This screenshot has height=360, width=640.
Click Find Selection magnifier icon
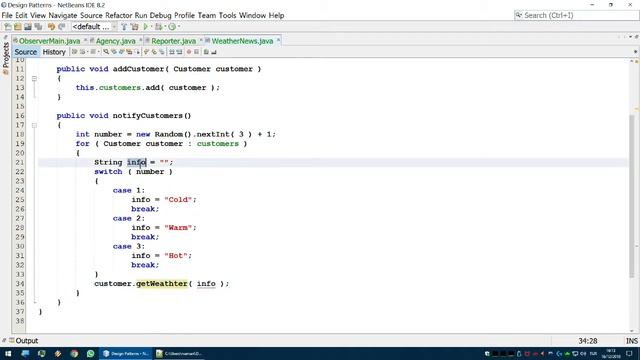pyautogui.click(x=106, y=52)
